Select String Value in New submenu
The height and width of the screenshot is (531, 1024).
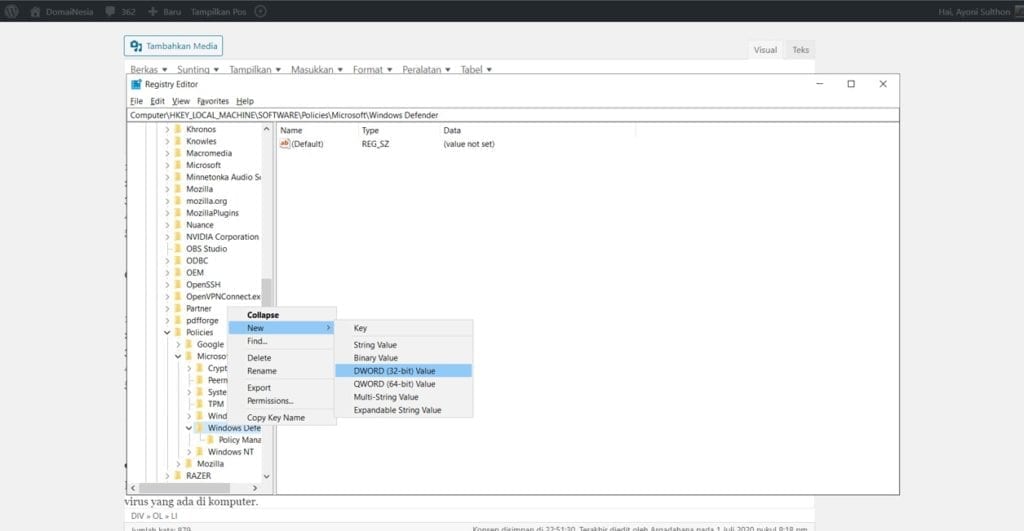375,345
